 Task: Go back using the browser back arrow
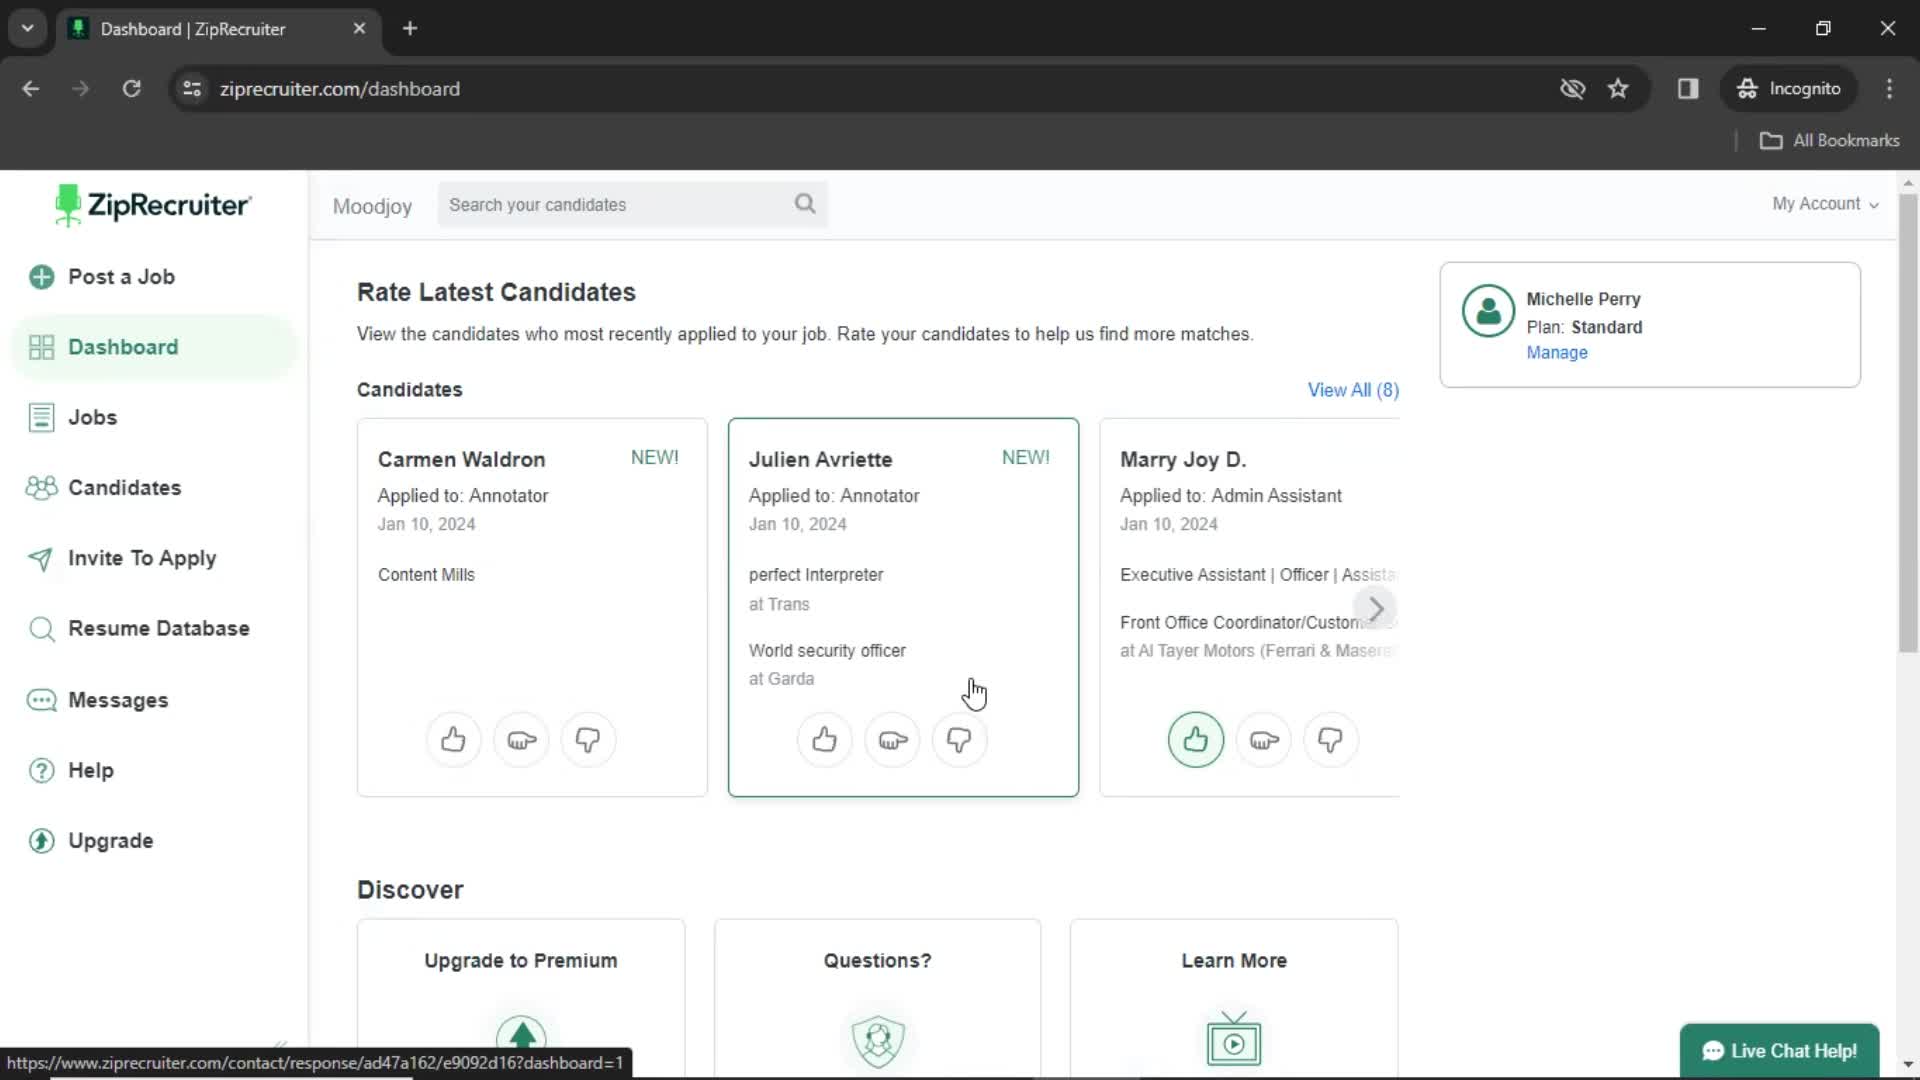tap(31, 89)
